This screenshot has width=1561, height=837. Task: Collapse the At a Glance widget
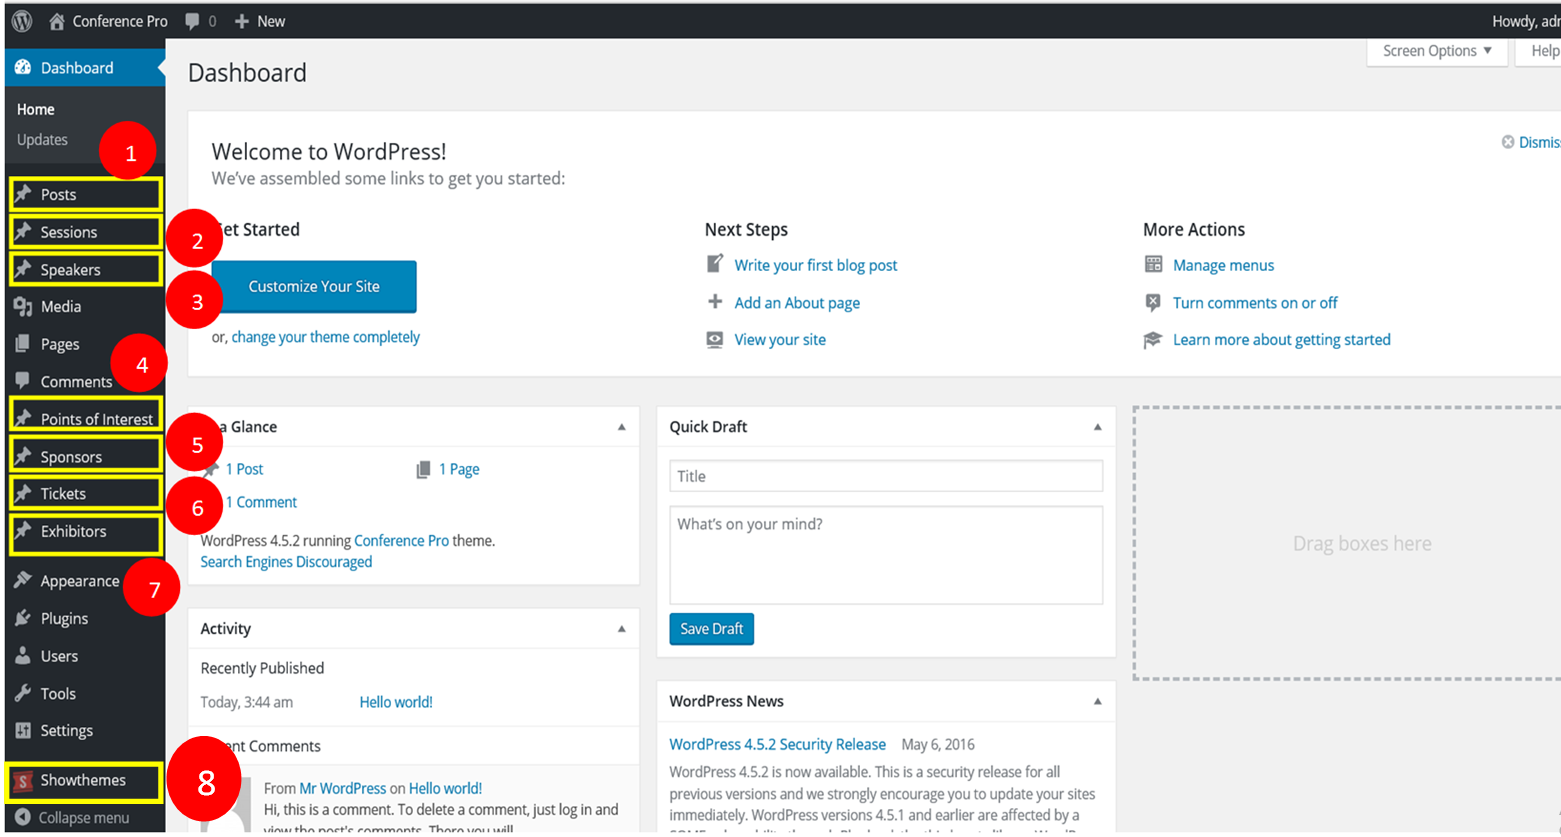pos(622,427)
